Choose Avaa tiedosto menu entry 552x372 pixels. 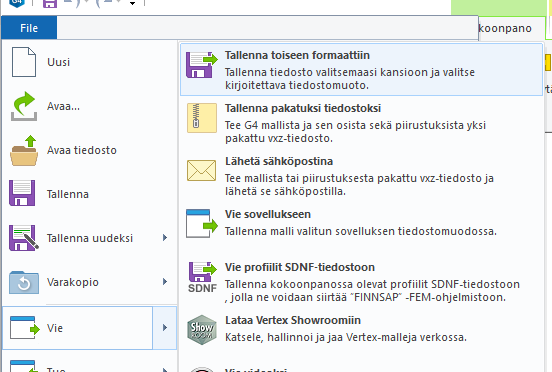tap(82, 150)
